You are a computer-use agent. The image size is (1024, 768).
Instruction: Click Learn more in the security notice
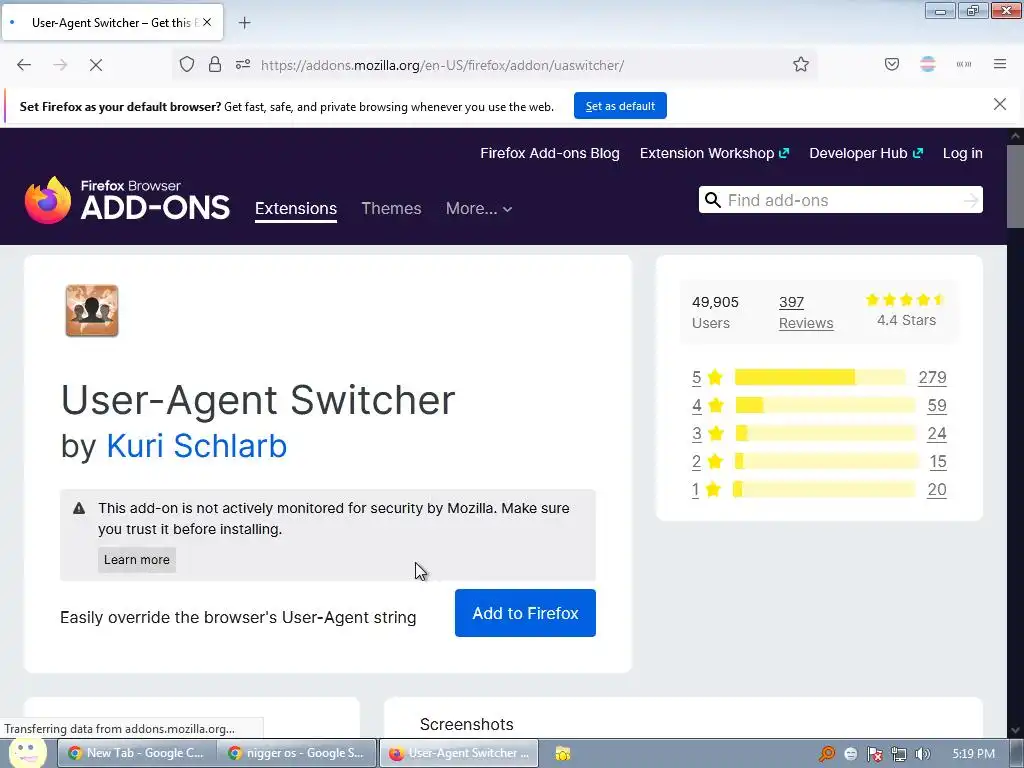(136, 560)
